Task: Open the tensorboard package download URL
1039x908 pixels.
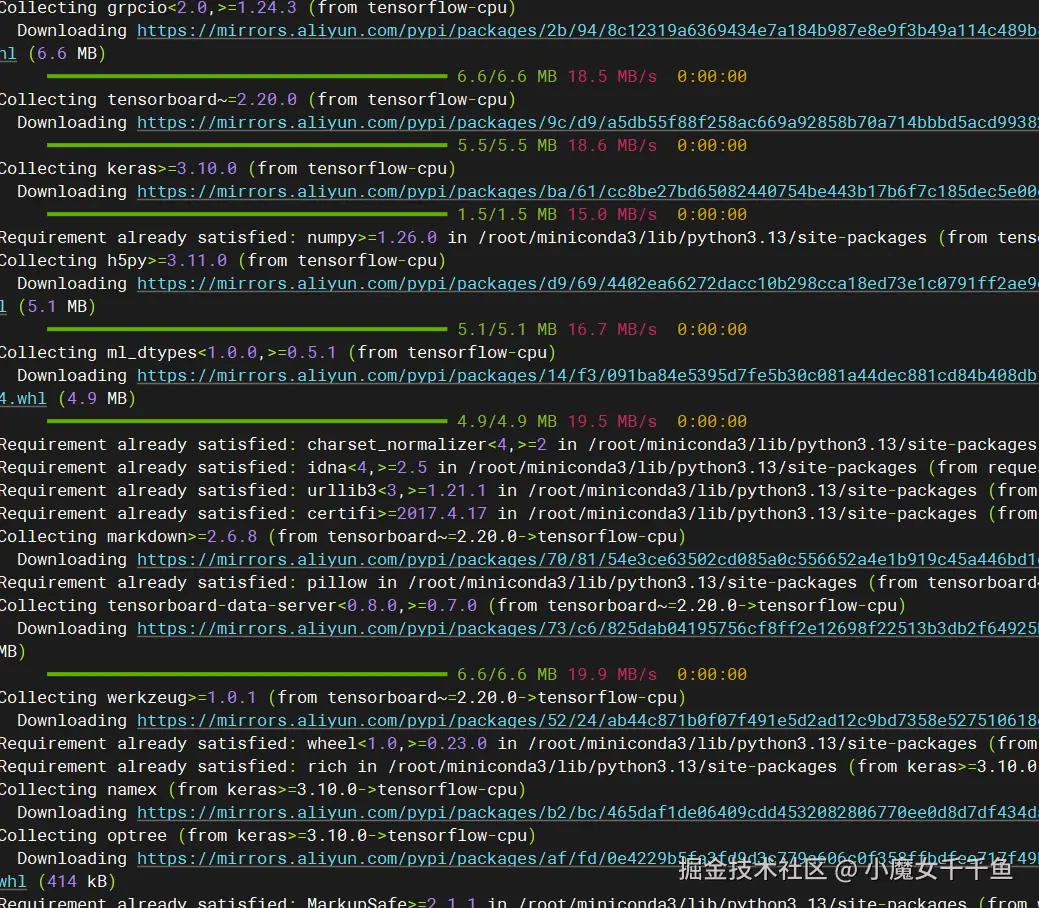Action: (588, 123)
